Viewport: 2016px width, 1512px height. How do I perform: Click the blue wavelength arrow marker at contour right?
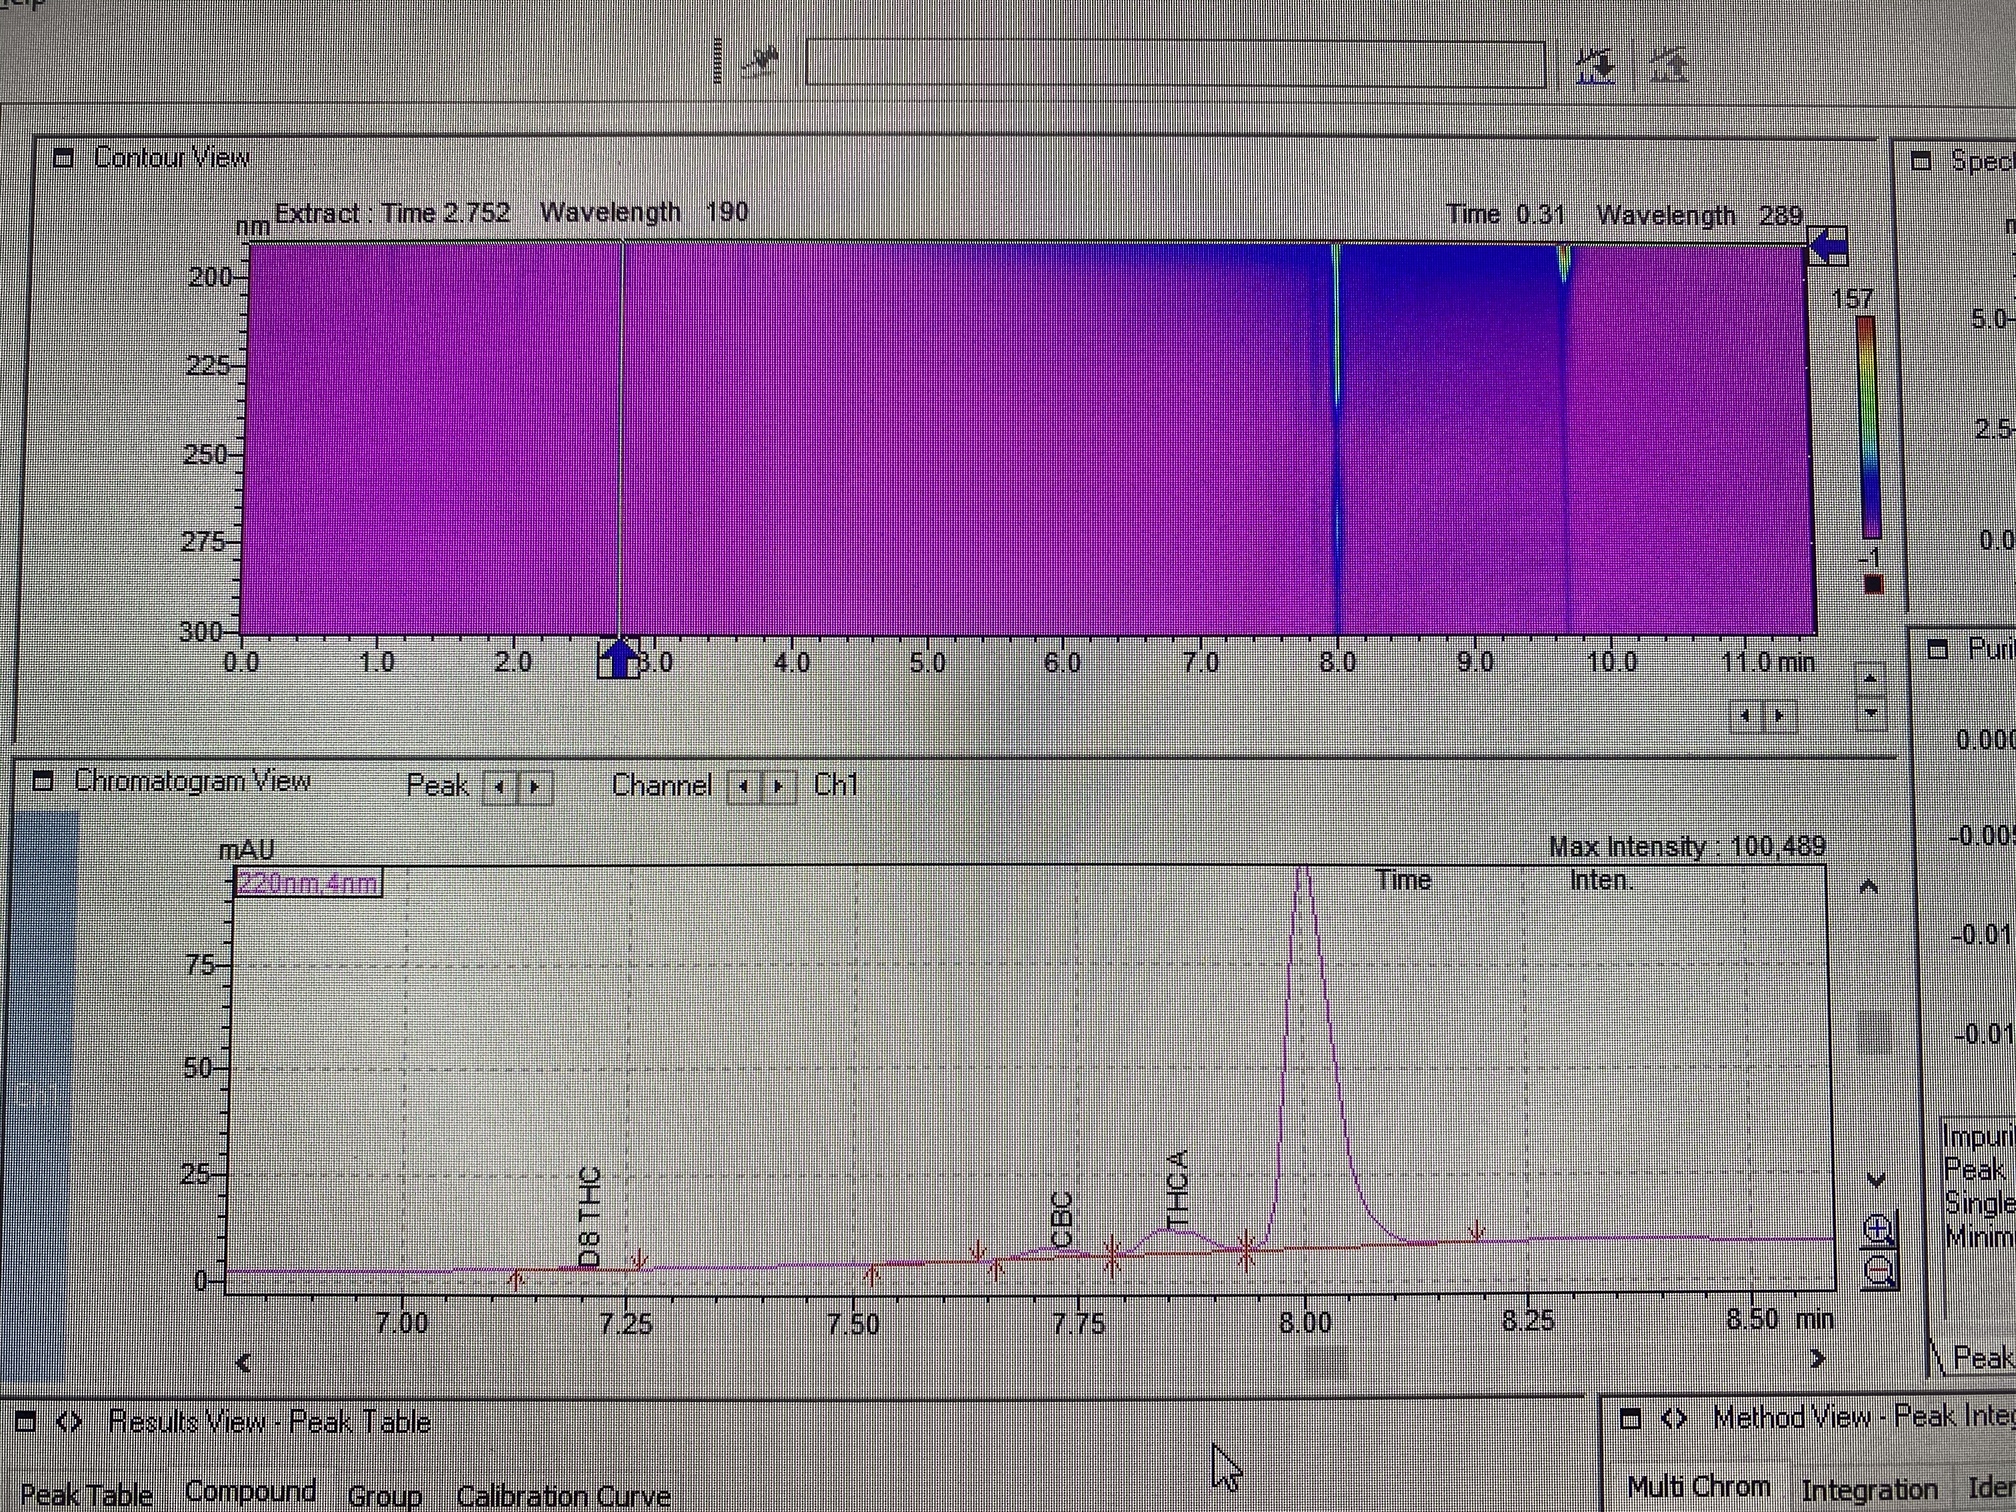1829,245
